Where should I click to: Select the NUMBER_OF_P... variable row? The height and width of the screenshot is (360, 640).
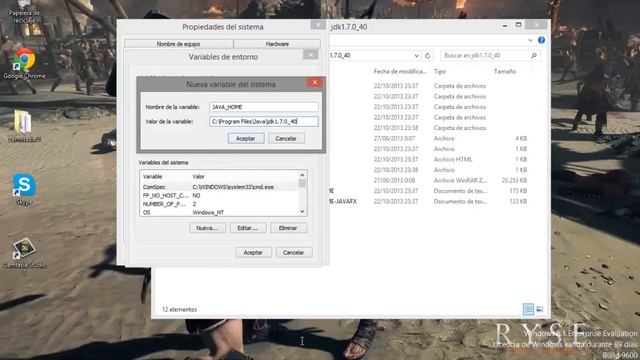(220, 204)
